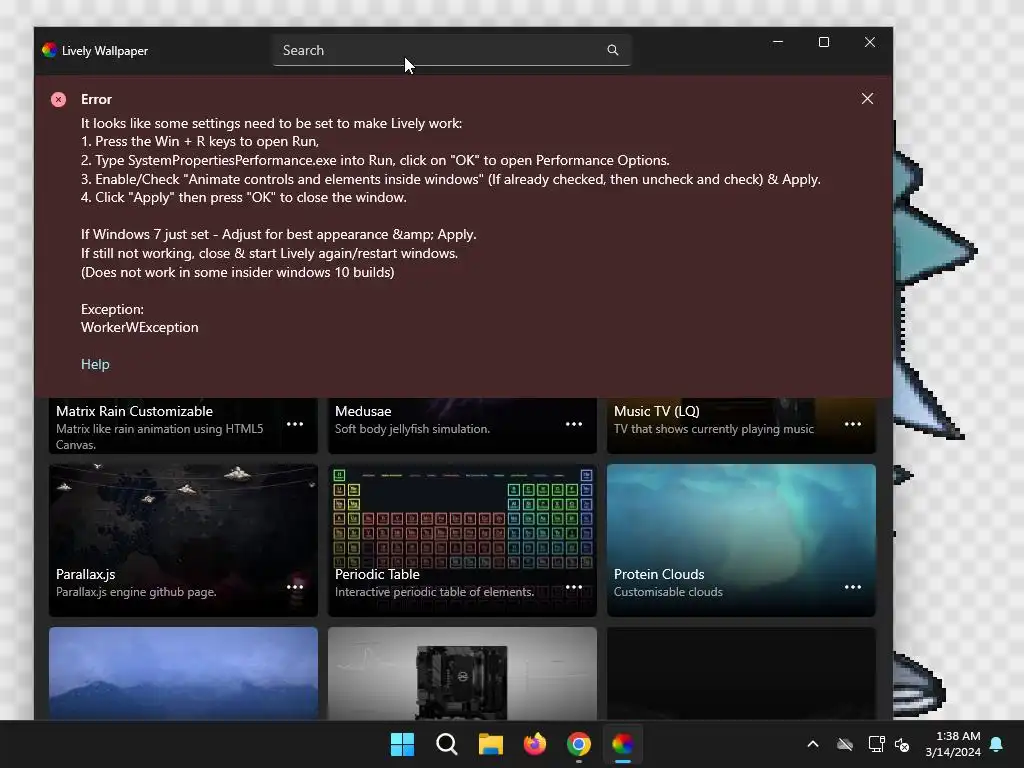Click the OneDrive cloud tray icon
The image size is (1024, 768).
point(845,744)
